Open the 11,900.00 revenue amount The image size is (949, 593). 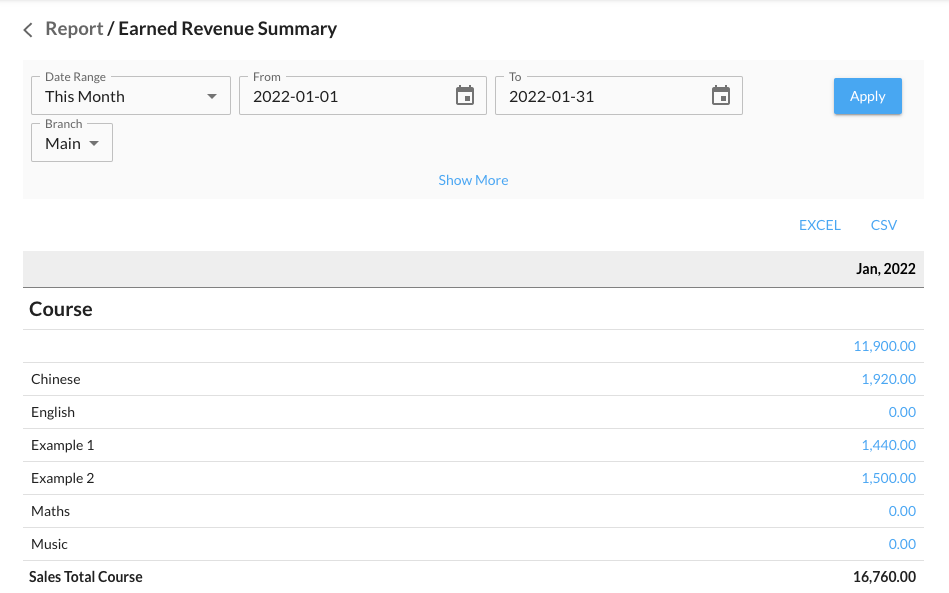(x=884, y=346)
